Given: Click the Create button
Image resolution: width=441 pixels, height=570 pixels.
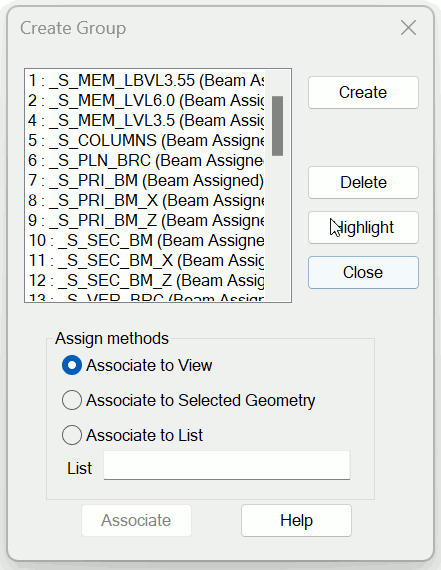Looking at the screenshot, I should (x=363, y=92).
